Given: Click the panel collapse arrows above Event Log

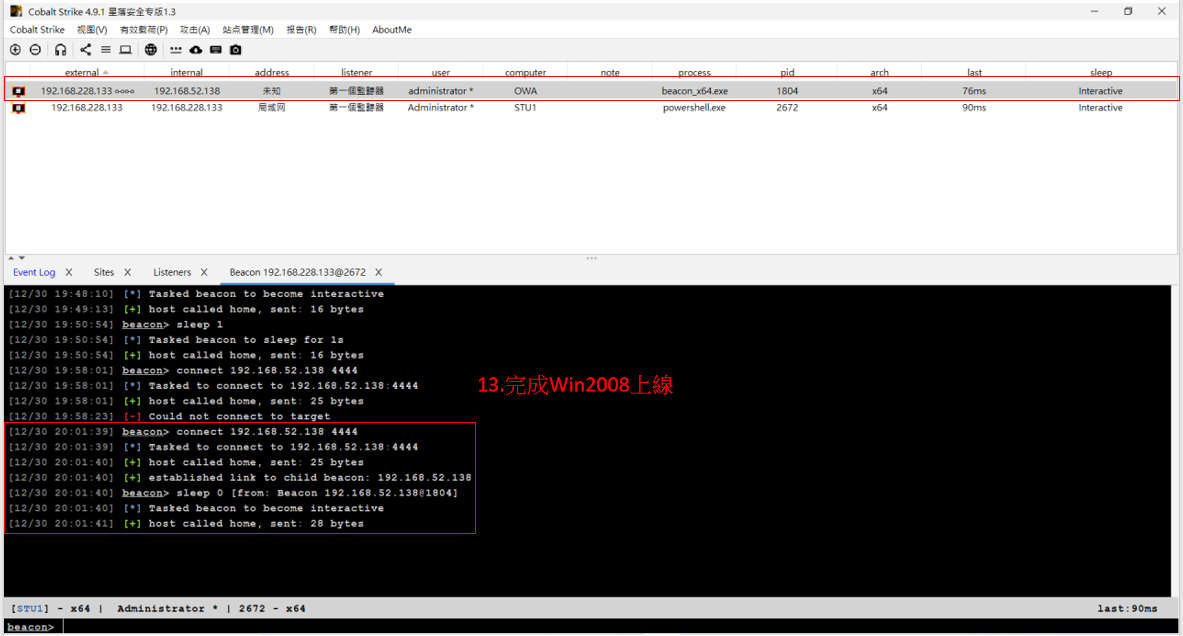Looking at the screenshot, I should [16, 258].
